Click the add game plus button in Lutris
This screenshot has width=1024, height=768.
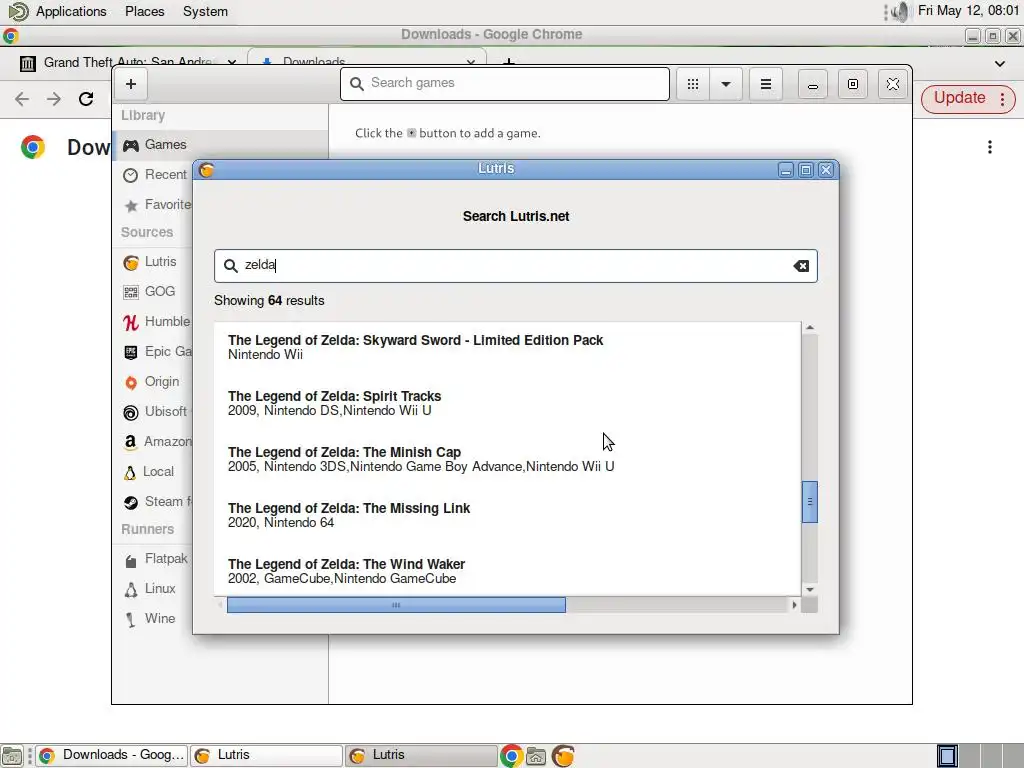tap(131, 84)
